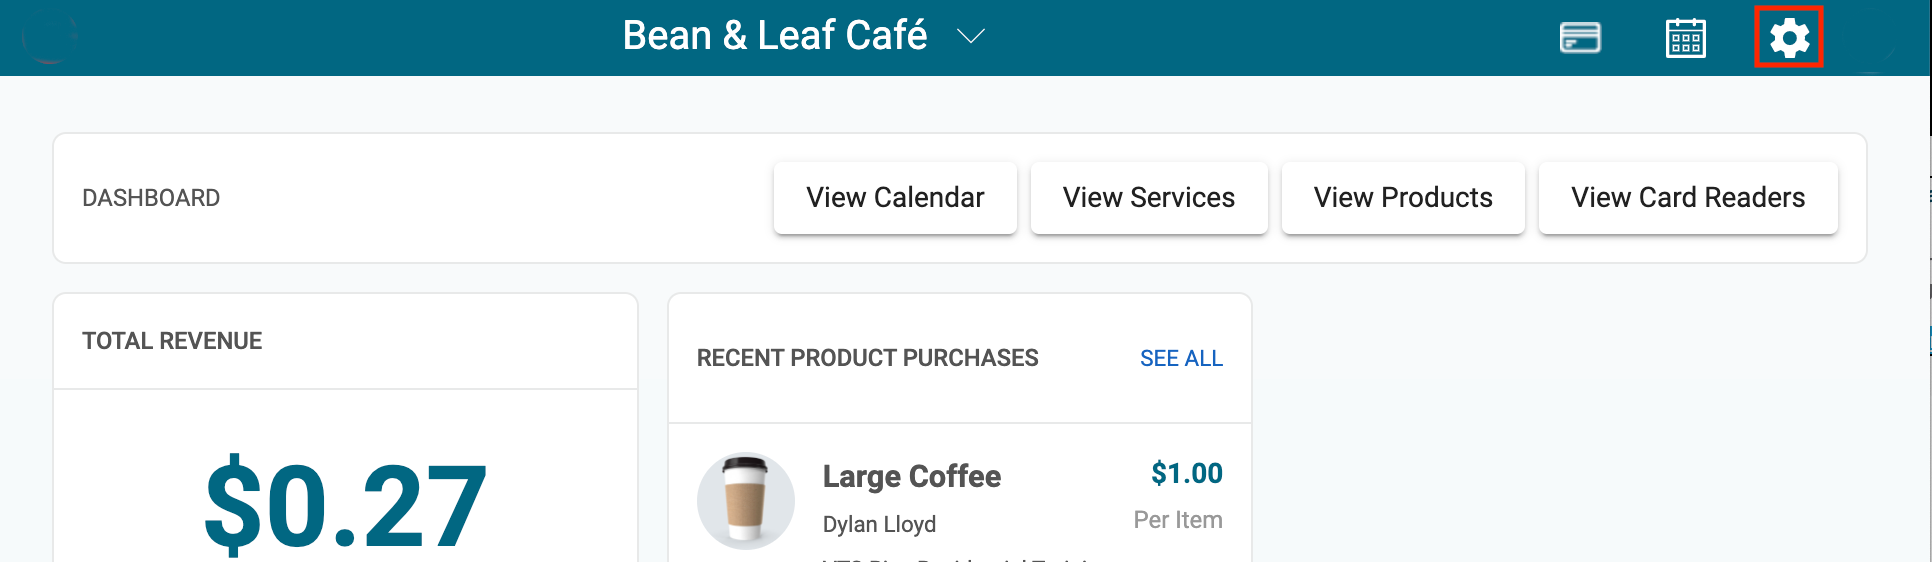Open View Services
The width and height of the screenshot is (1932, 562).
[x=1148, y=198]
